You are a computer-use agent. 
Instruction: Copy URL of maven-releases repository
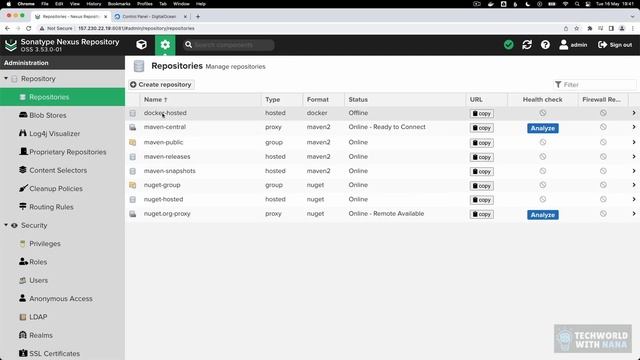click(482, 157)
